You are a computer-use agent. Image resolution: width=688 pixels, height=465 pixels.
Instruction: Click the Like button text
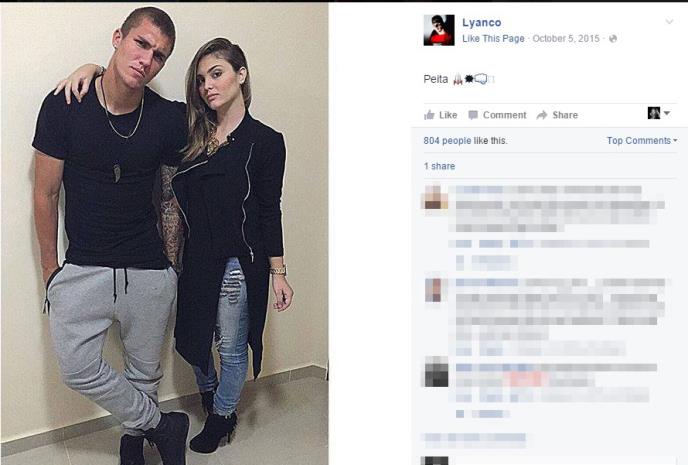coord(448,115)
